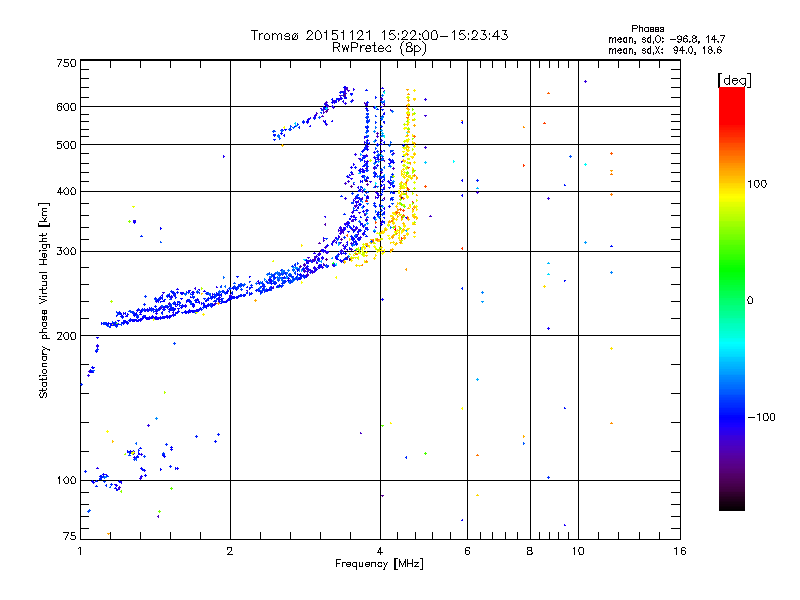Click the y-axis tick label '300'
Viewport: 800px width, 600px height.
coord(66,251)
